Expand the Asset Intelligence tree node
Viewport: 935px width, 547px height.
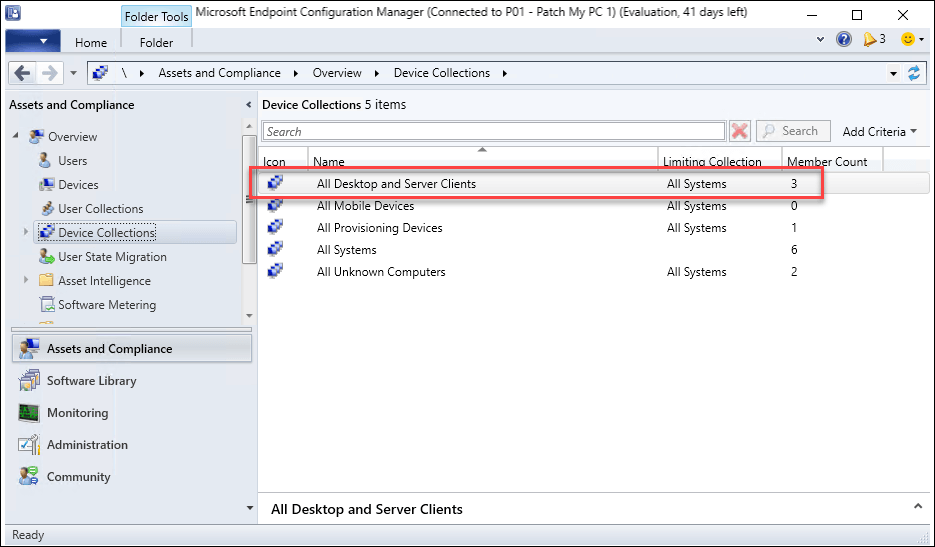[x=26, y=280]
